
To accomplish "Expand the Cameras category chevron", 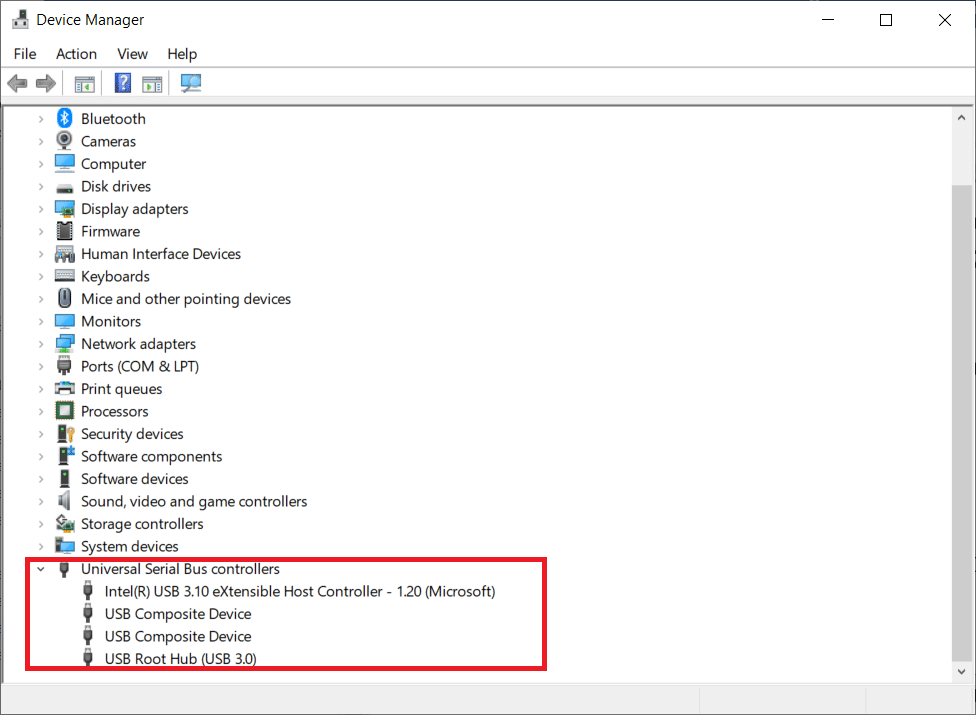I will pyautogui.click(x=41, y=141).
